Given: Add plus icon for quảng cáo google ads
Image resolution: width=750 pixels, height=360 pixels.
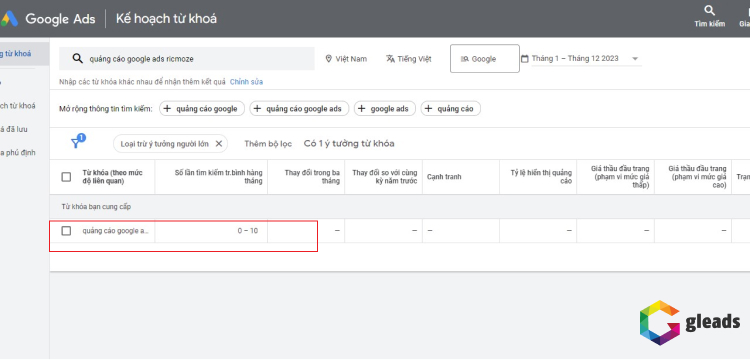Looking at the screenshot, I should pyautogui.click(x=257, y=109).
